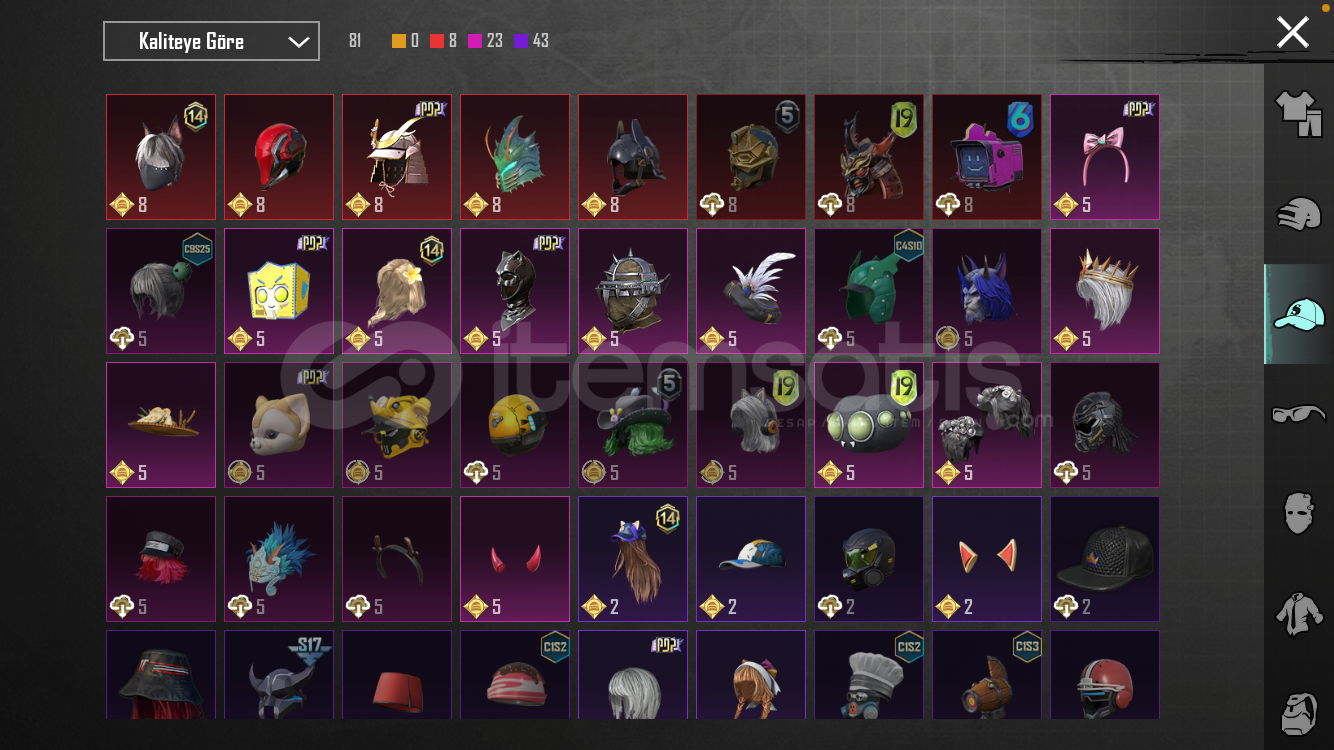Open the clothing outfits category icon
This screenshot has height=750, width=1334.
tap(1298, 113)
